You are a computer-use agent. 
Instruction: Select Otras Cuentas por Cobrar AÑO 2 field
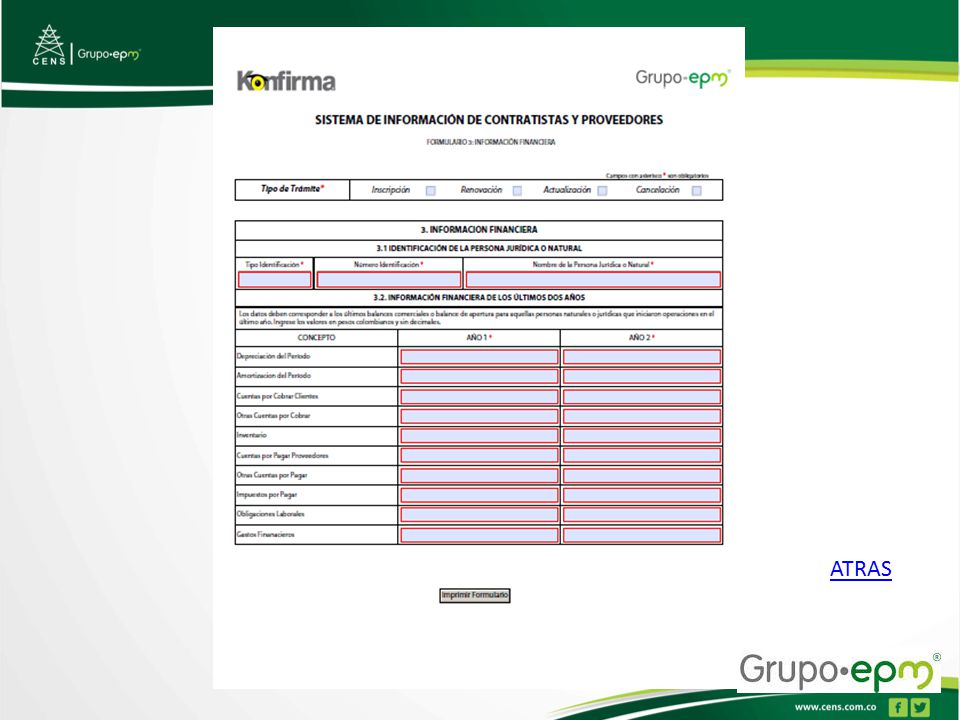(642, 416)
